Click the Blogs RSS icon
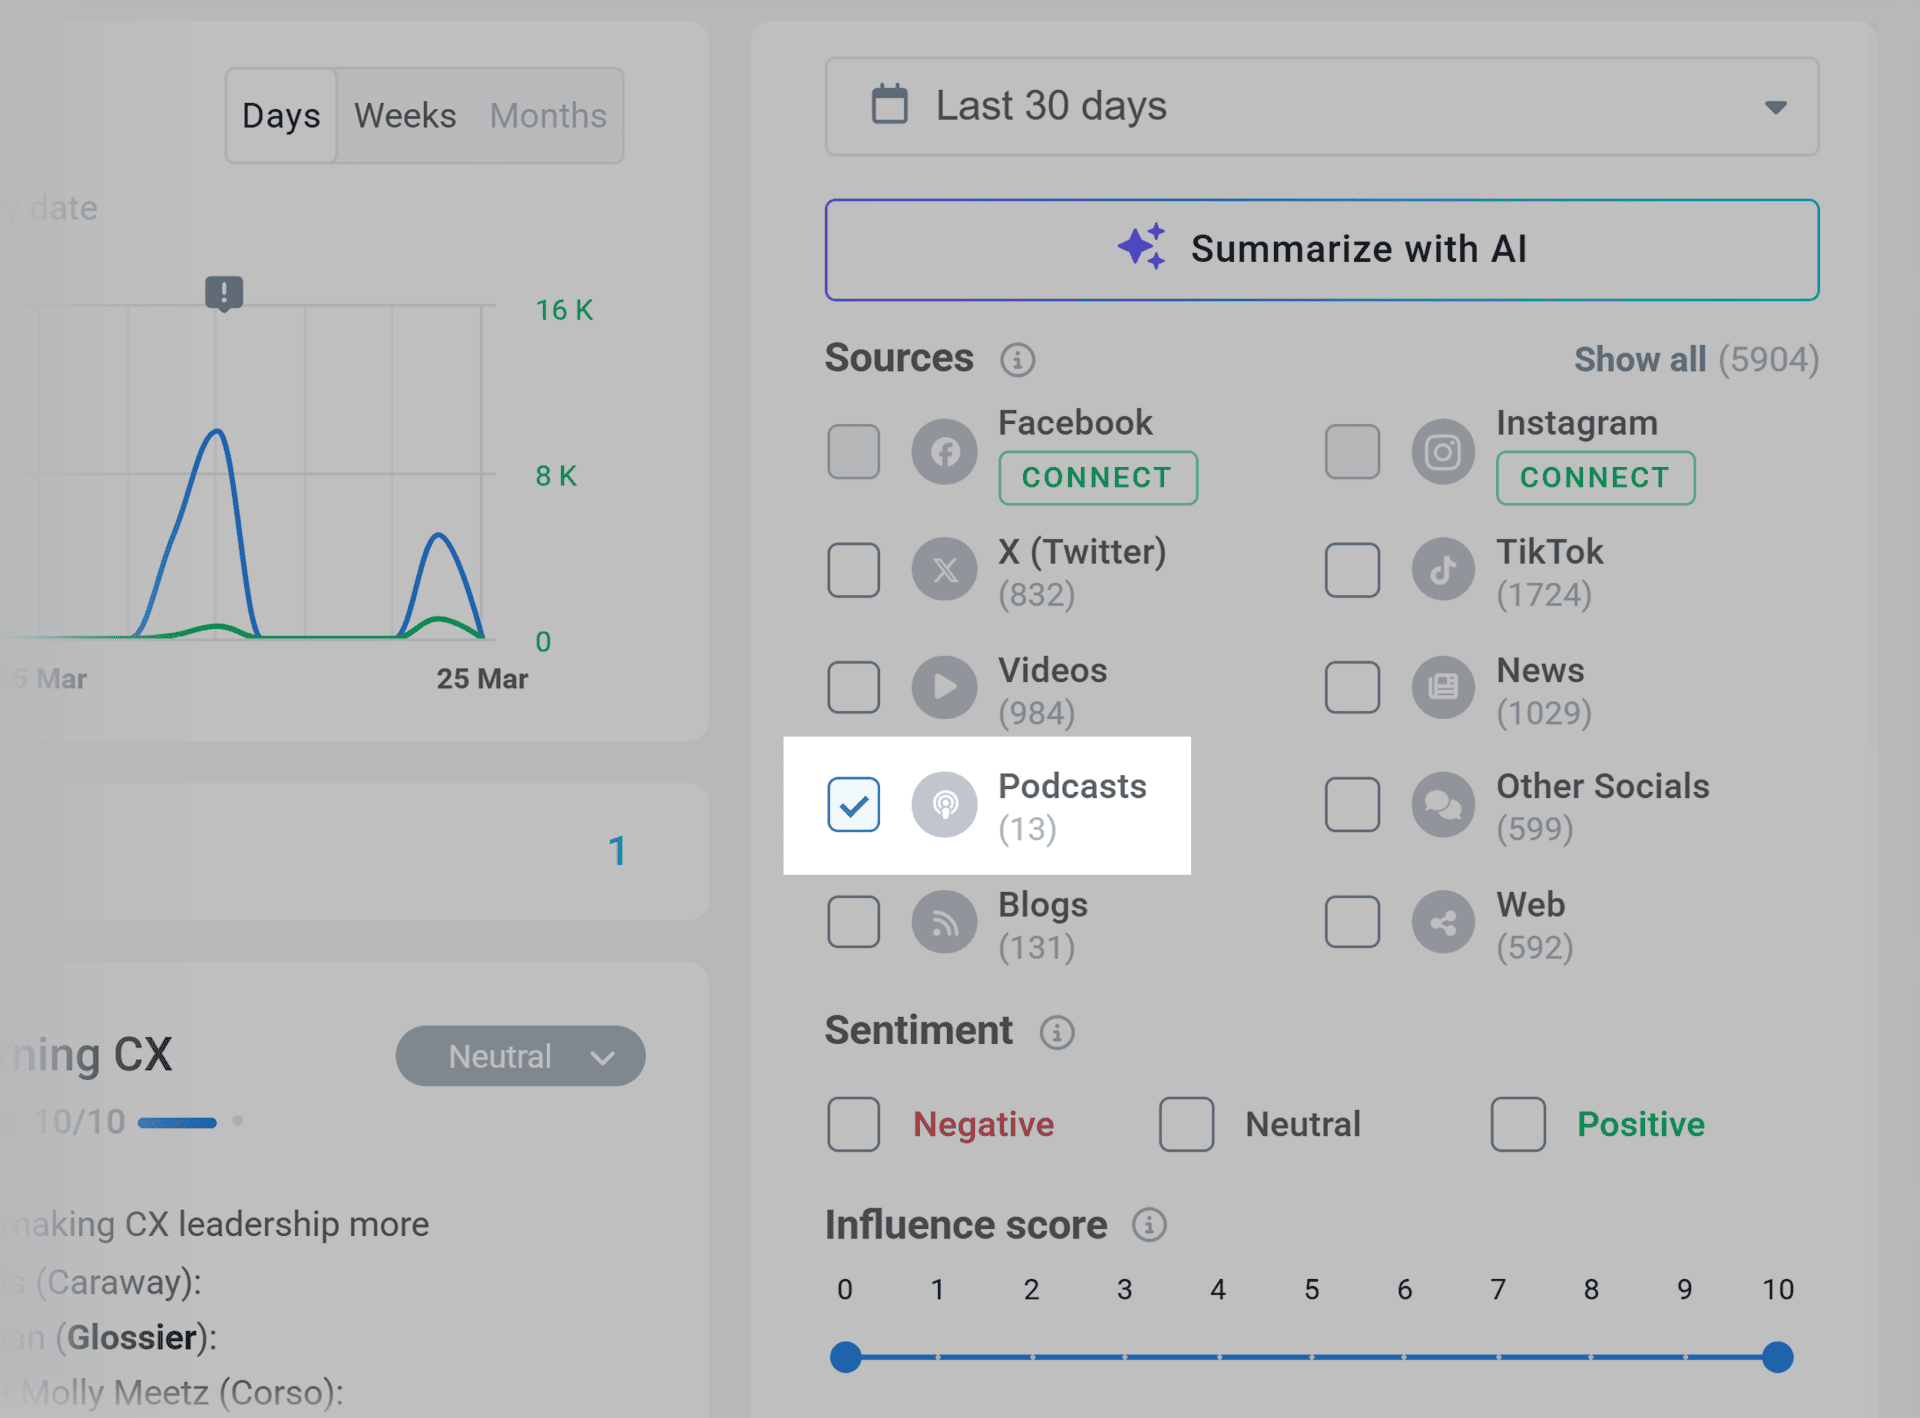Viewport: 1920px width, 1418px height. pos(944,922)
